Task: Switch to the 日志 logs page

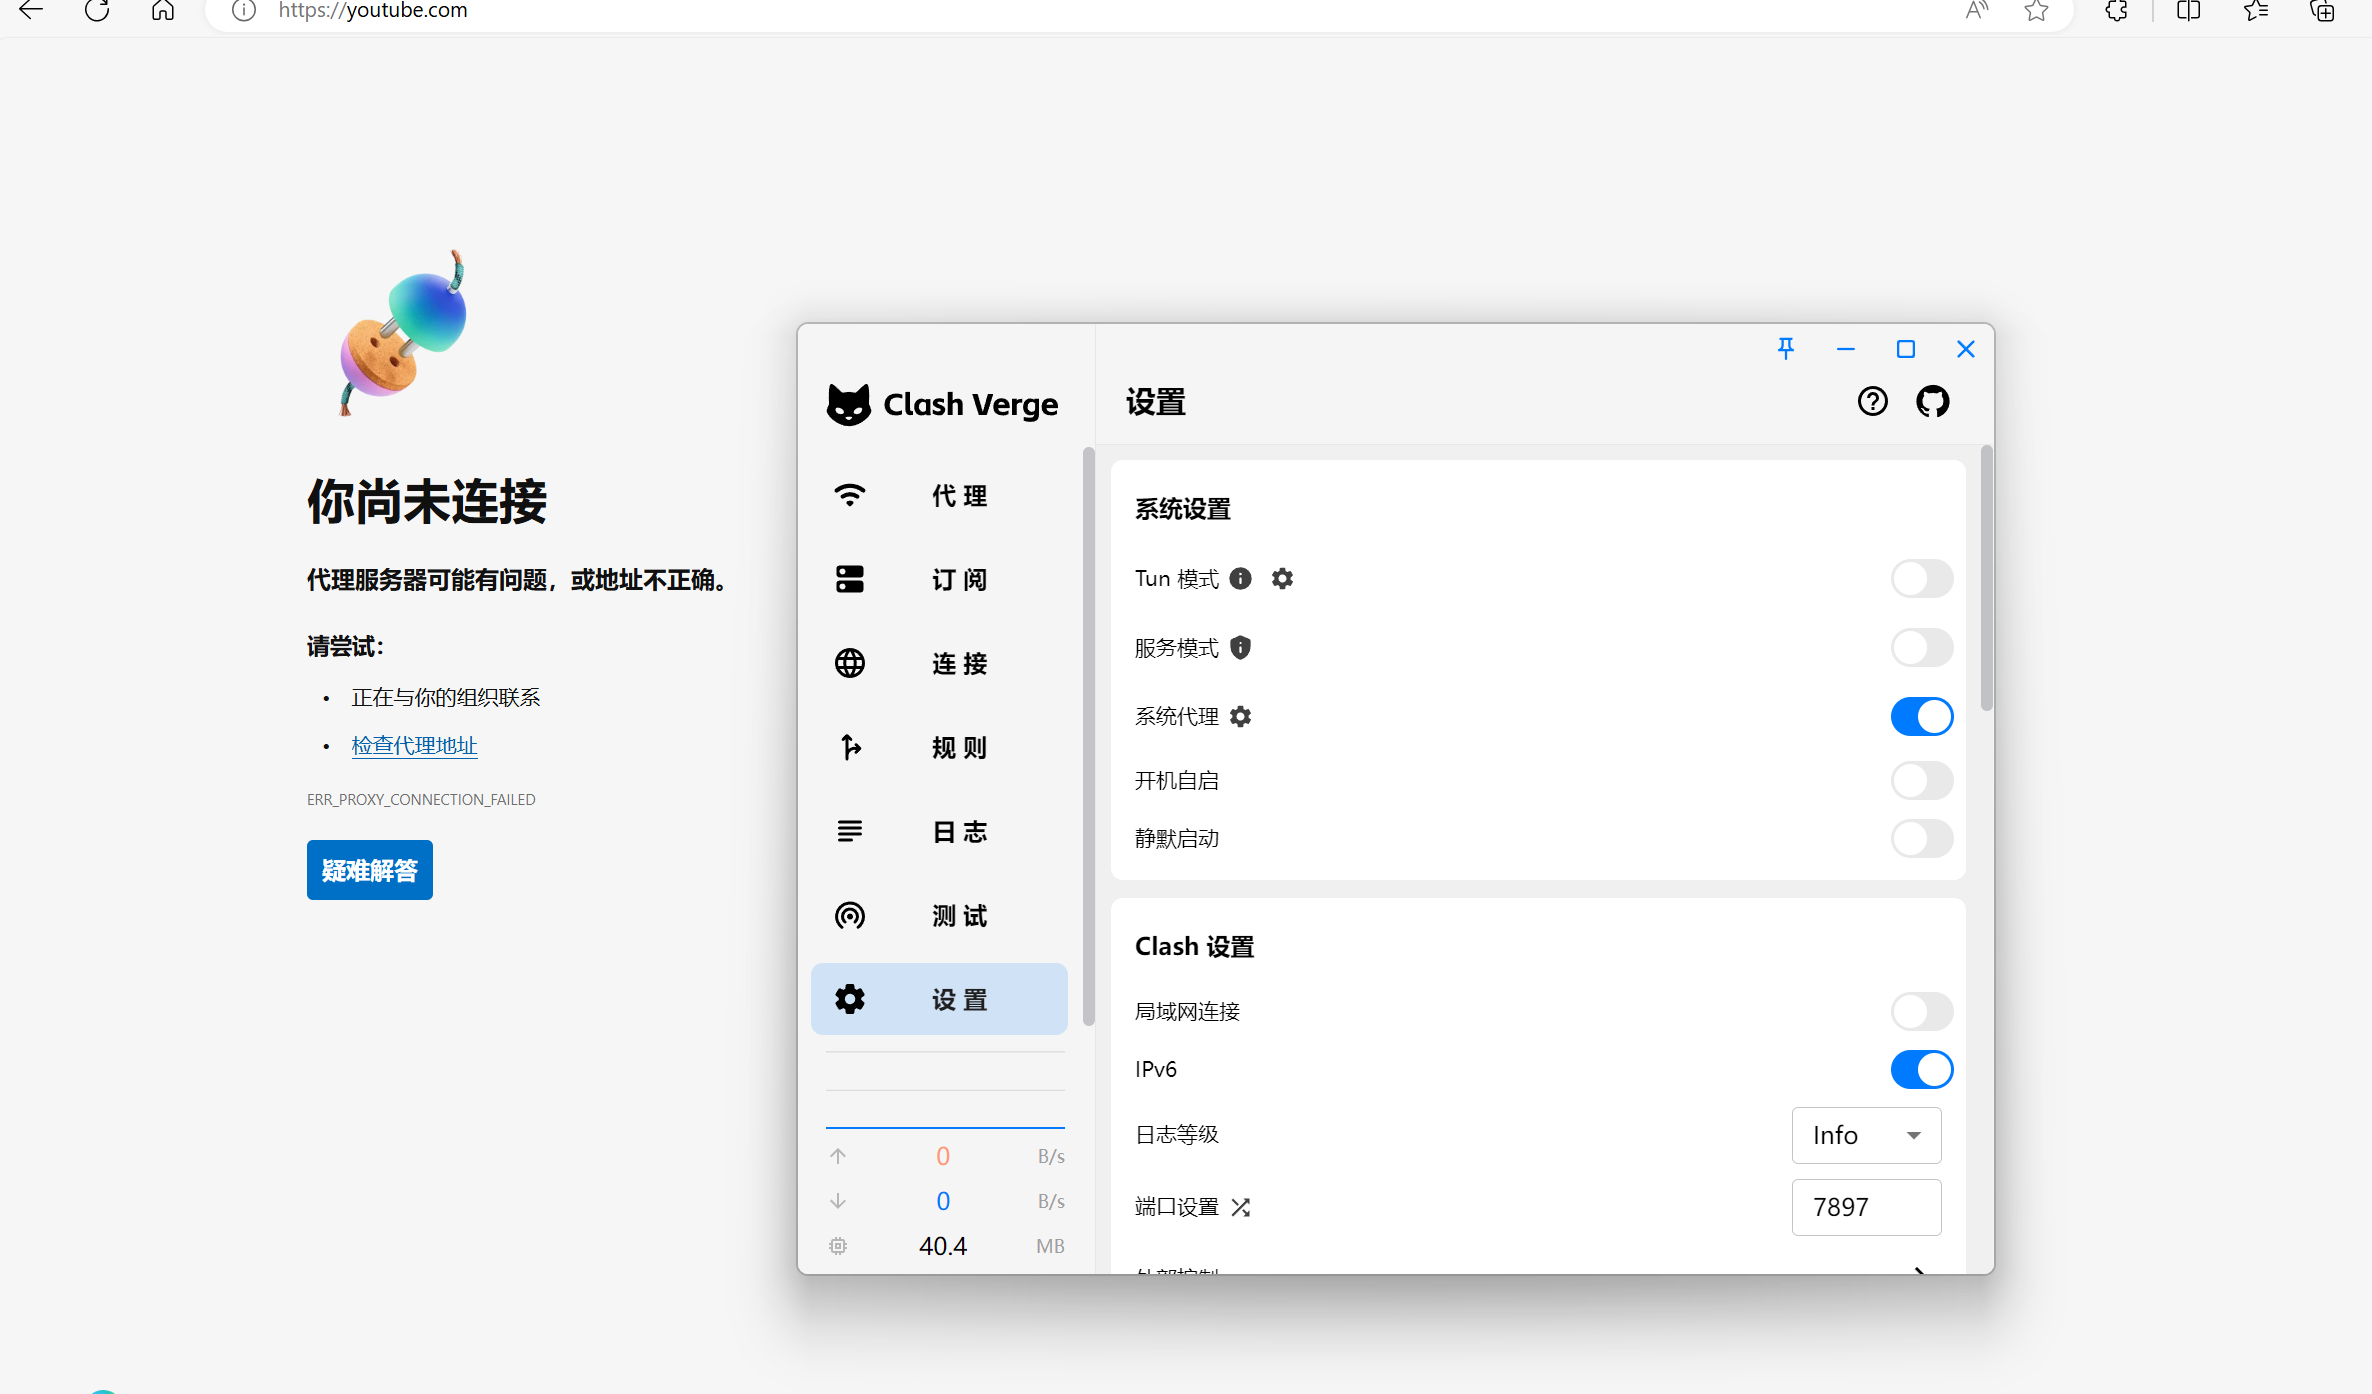Action: point(939,831)
